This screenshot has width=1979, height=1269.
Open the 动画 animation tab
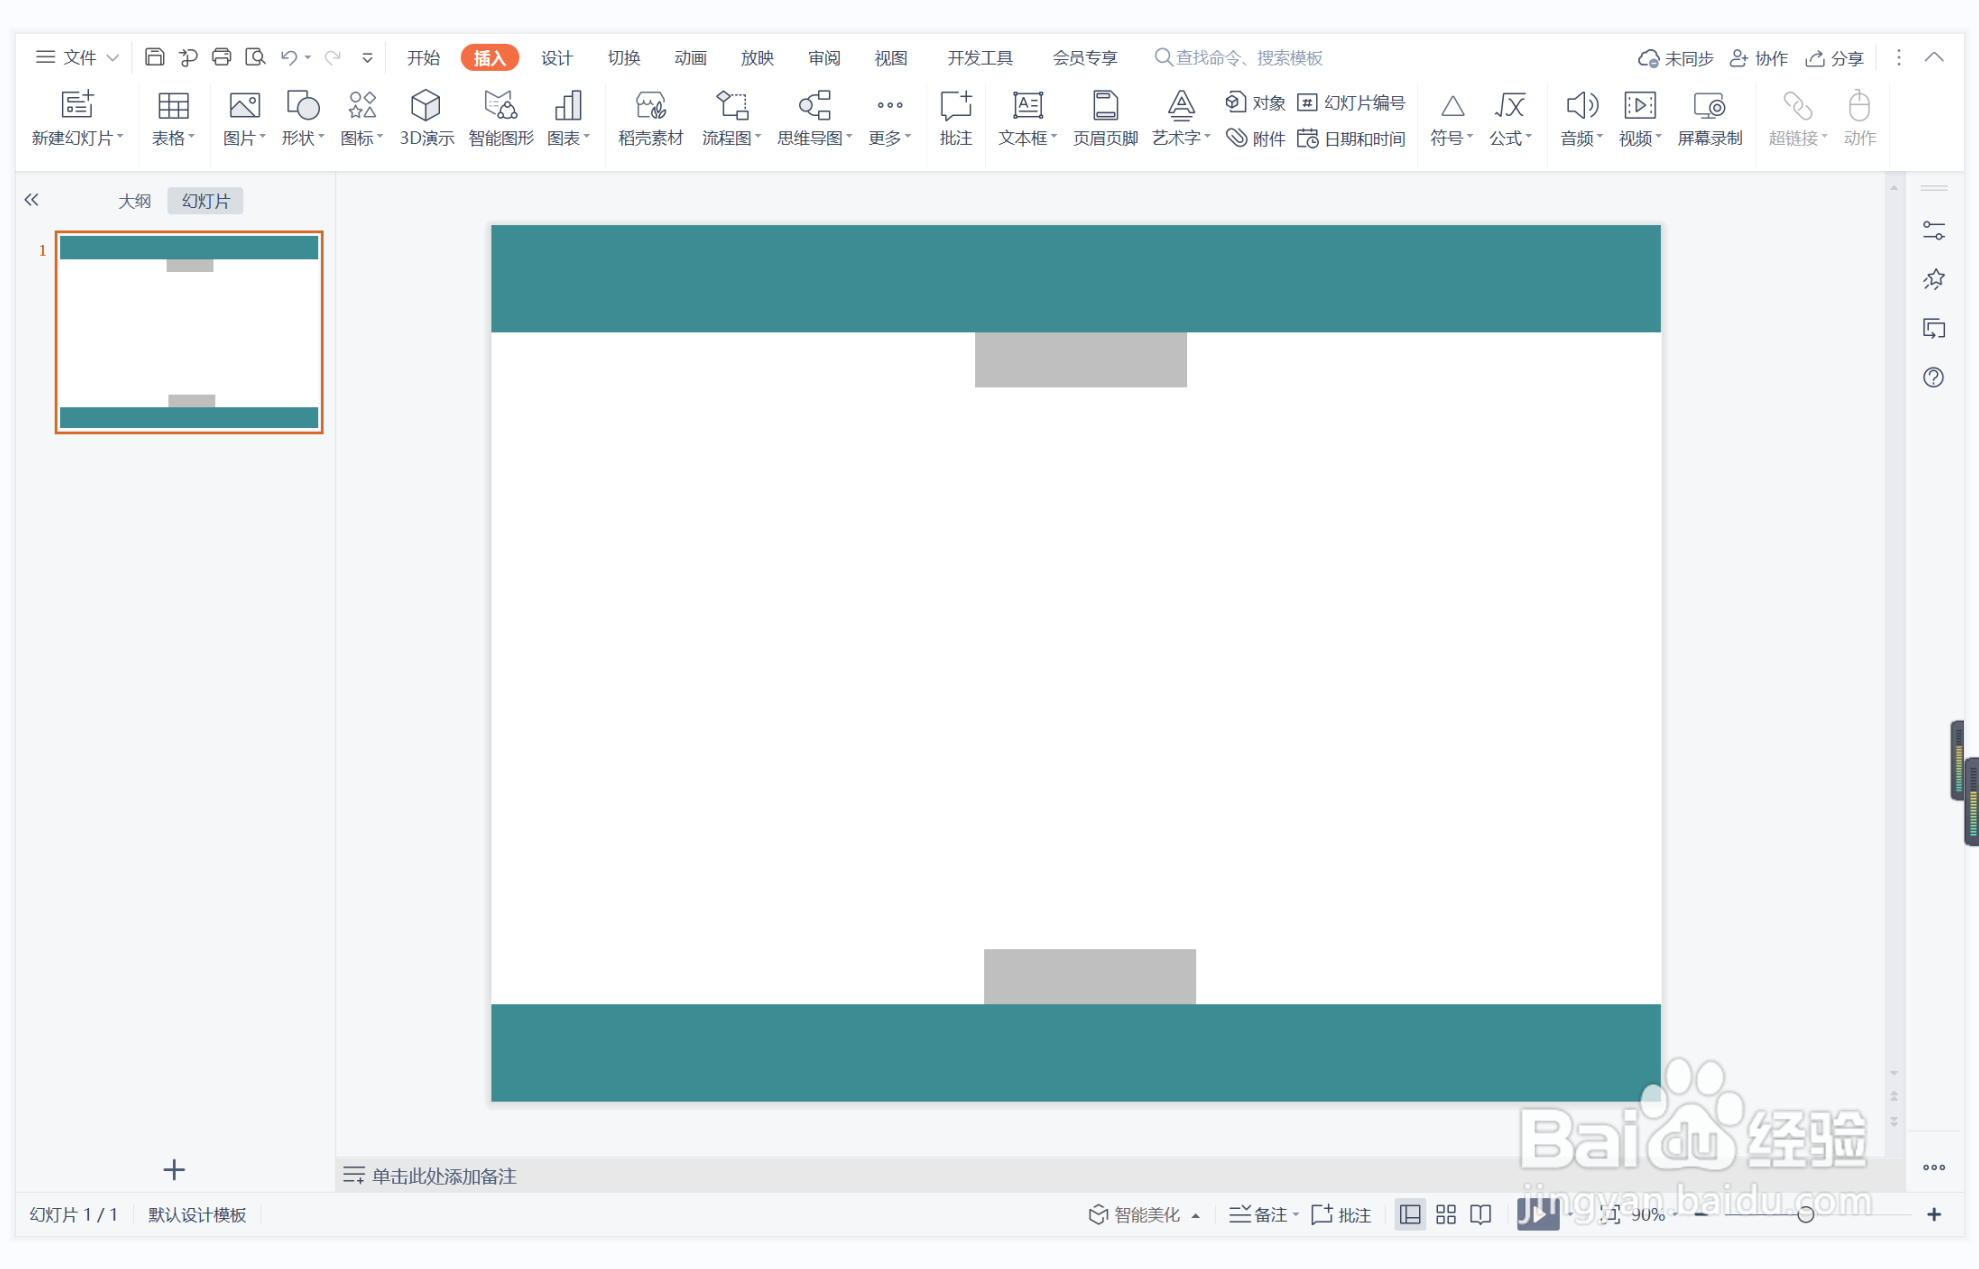pos(690,57)
